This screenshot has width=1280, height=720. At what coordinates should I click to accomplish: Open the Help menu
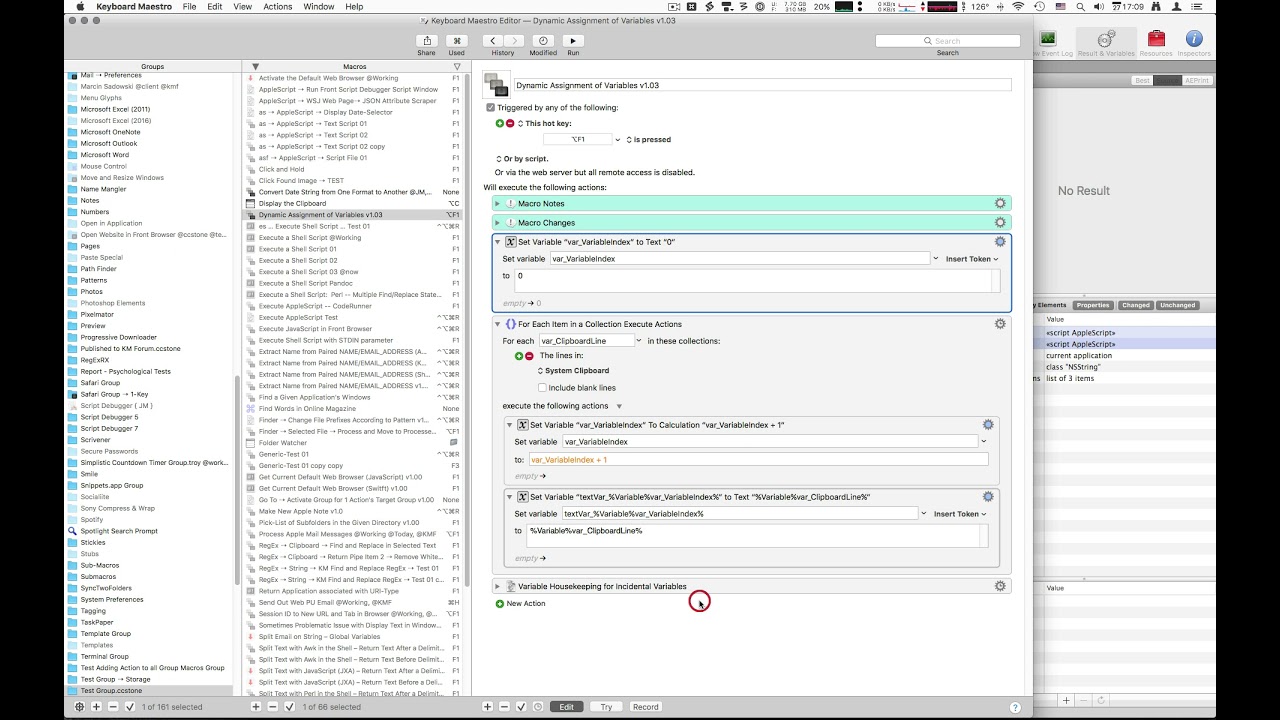(354, 7)
